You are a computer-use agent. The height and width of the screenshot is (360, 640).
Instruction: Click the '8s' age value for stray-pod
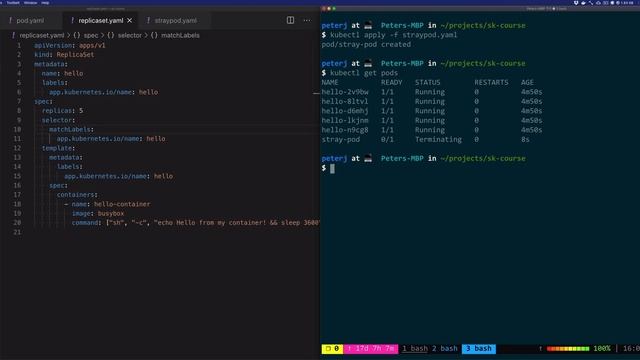click(x=525, y=140)
